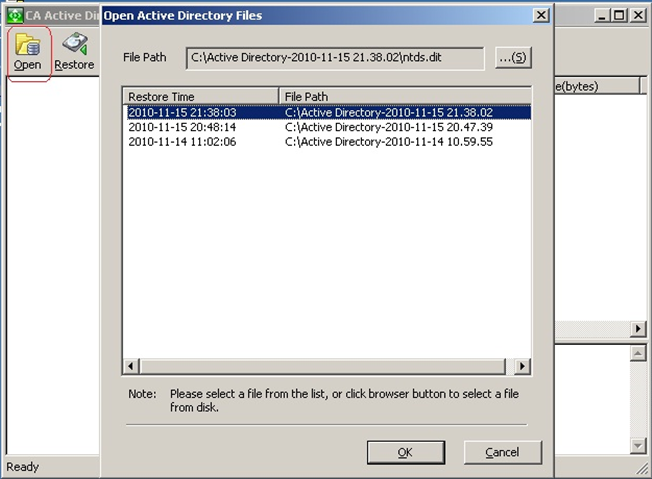Image resolution: width=652 pixels, height=479 pixels.
Task: Click the (bytes) column header in main window
Action: [x=597, y=86]
